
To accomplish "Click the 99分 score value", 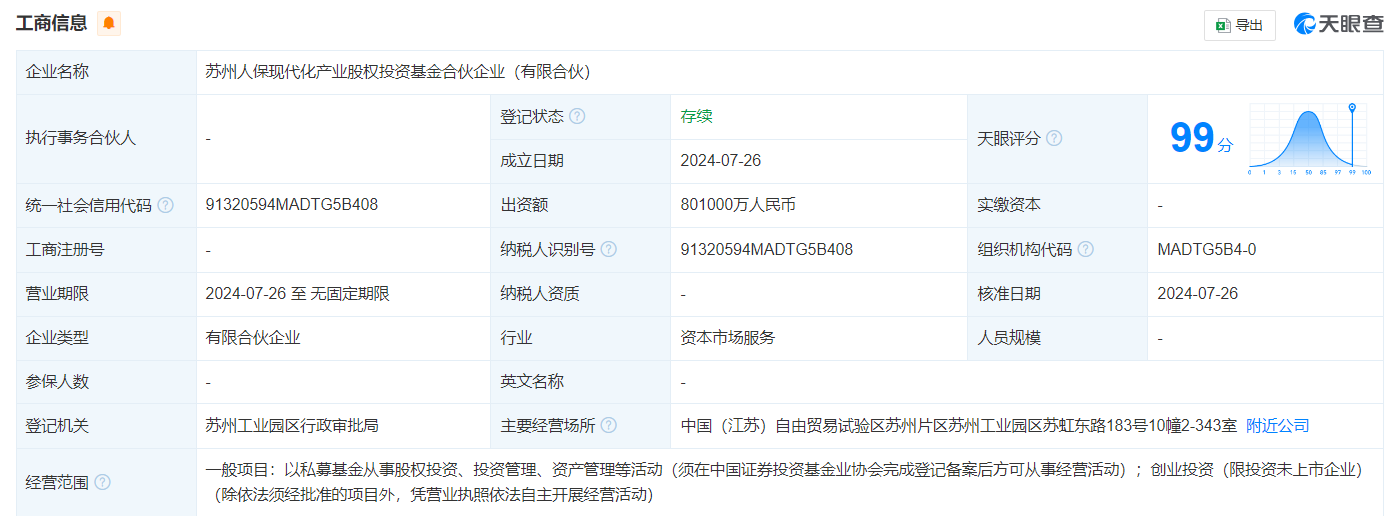I will pos(1201,138).
